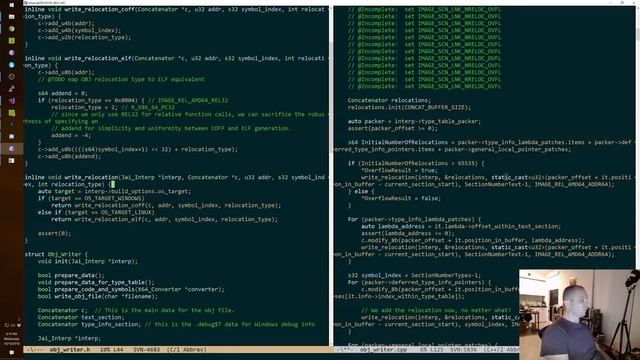Click 'assert(lambda_address >= 0);' line
This screenshot has height=360, width=640.
pos(408,233)
